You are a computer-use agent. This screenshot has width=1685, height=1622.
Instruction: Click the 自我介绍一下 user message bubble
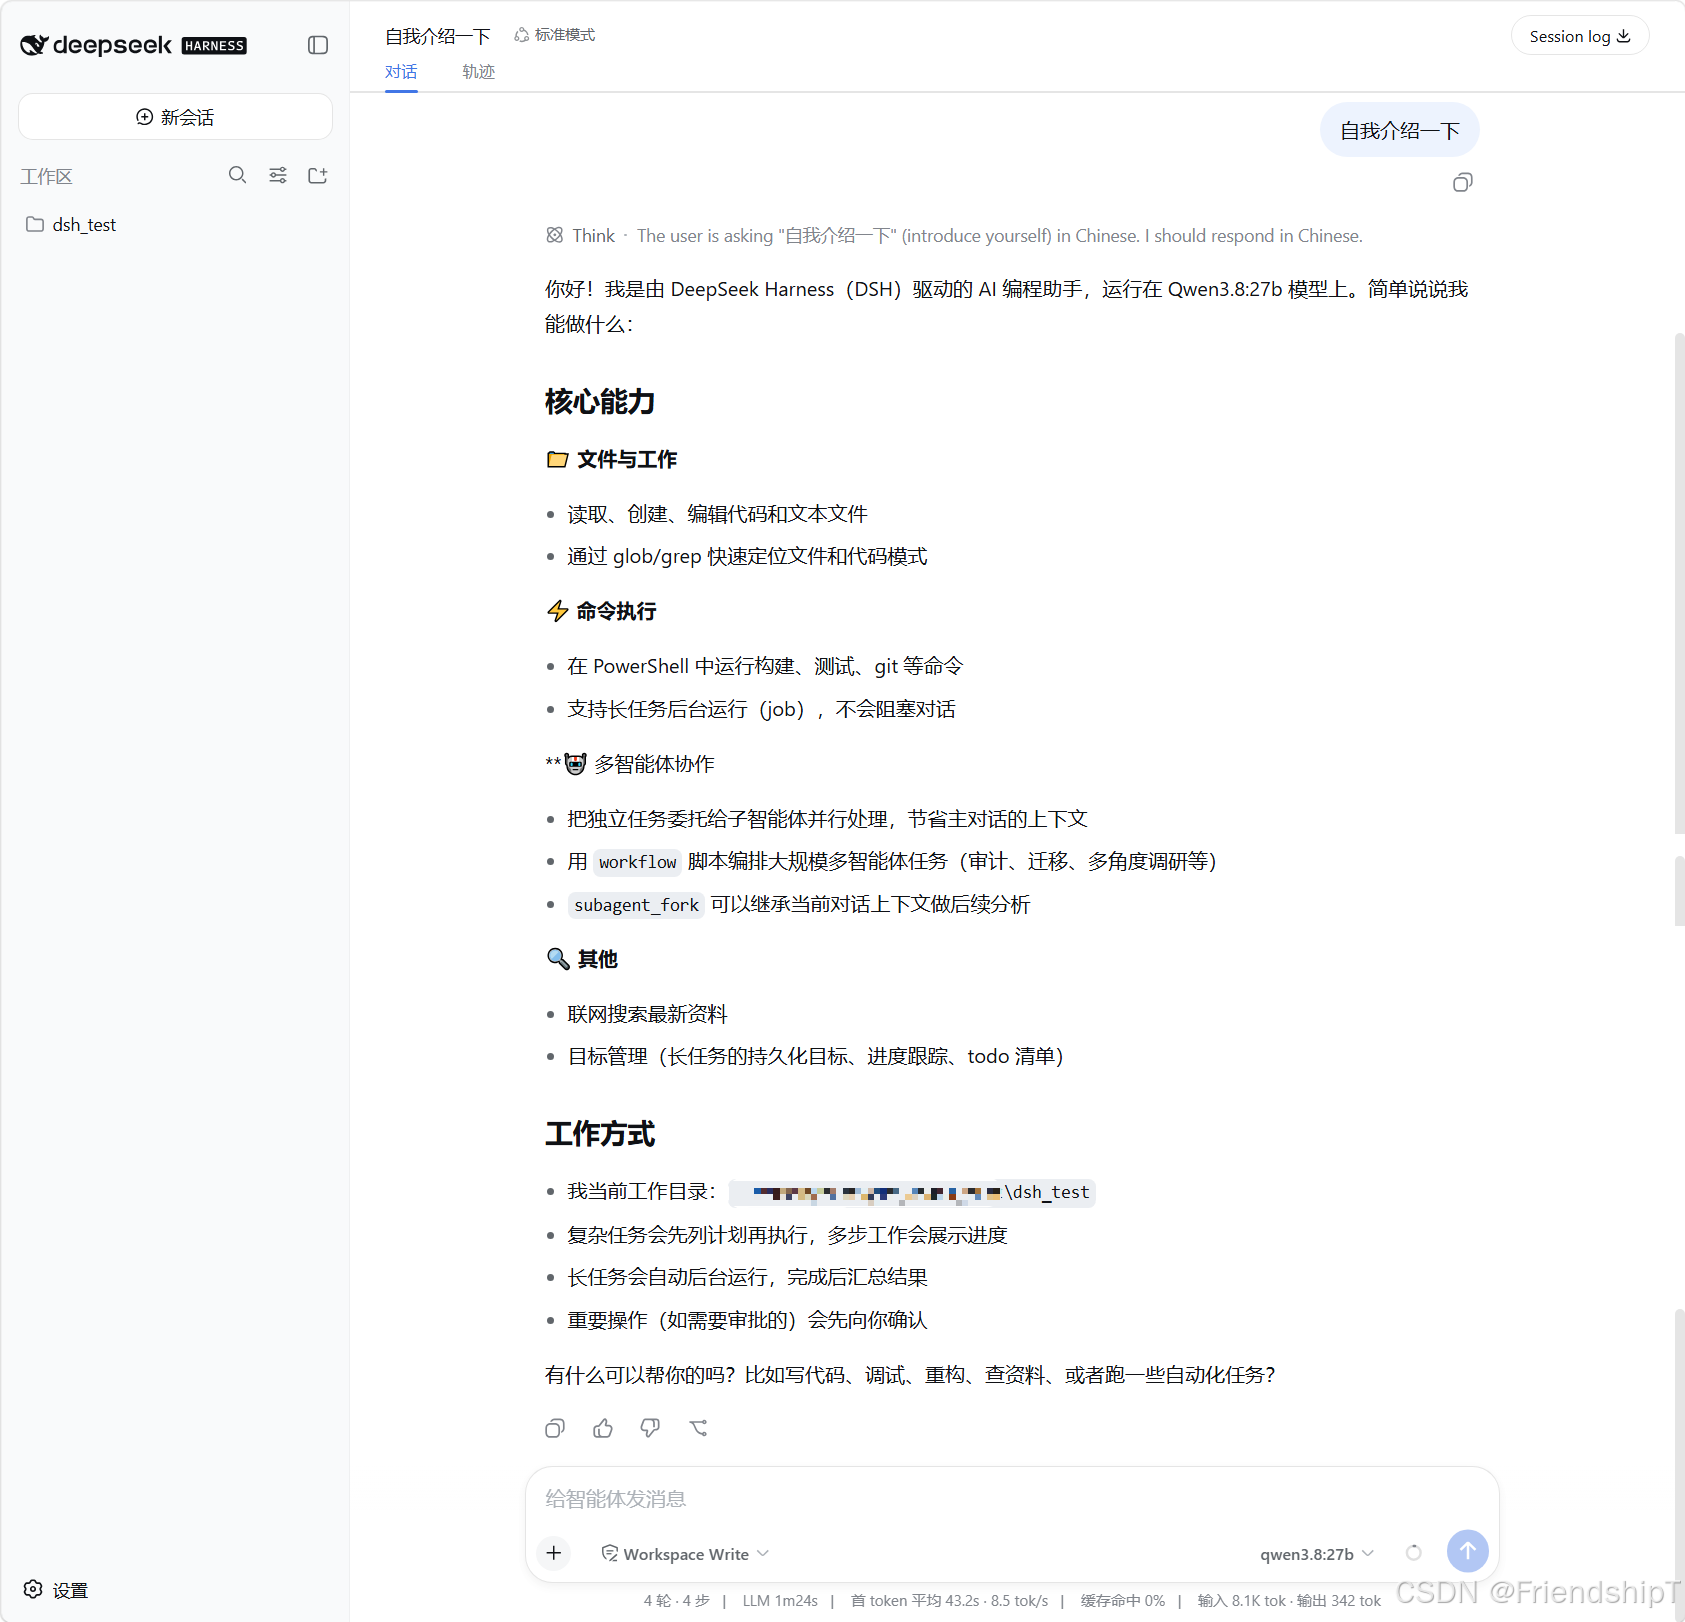tap(1399, 130)
